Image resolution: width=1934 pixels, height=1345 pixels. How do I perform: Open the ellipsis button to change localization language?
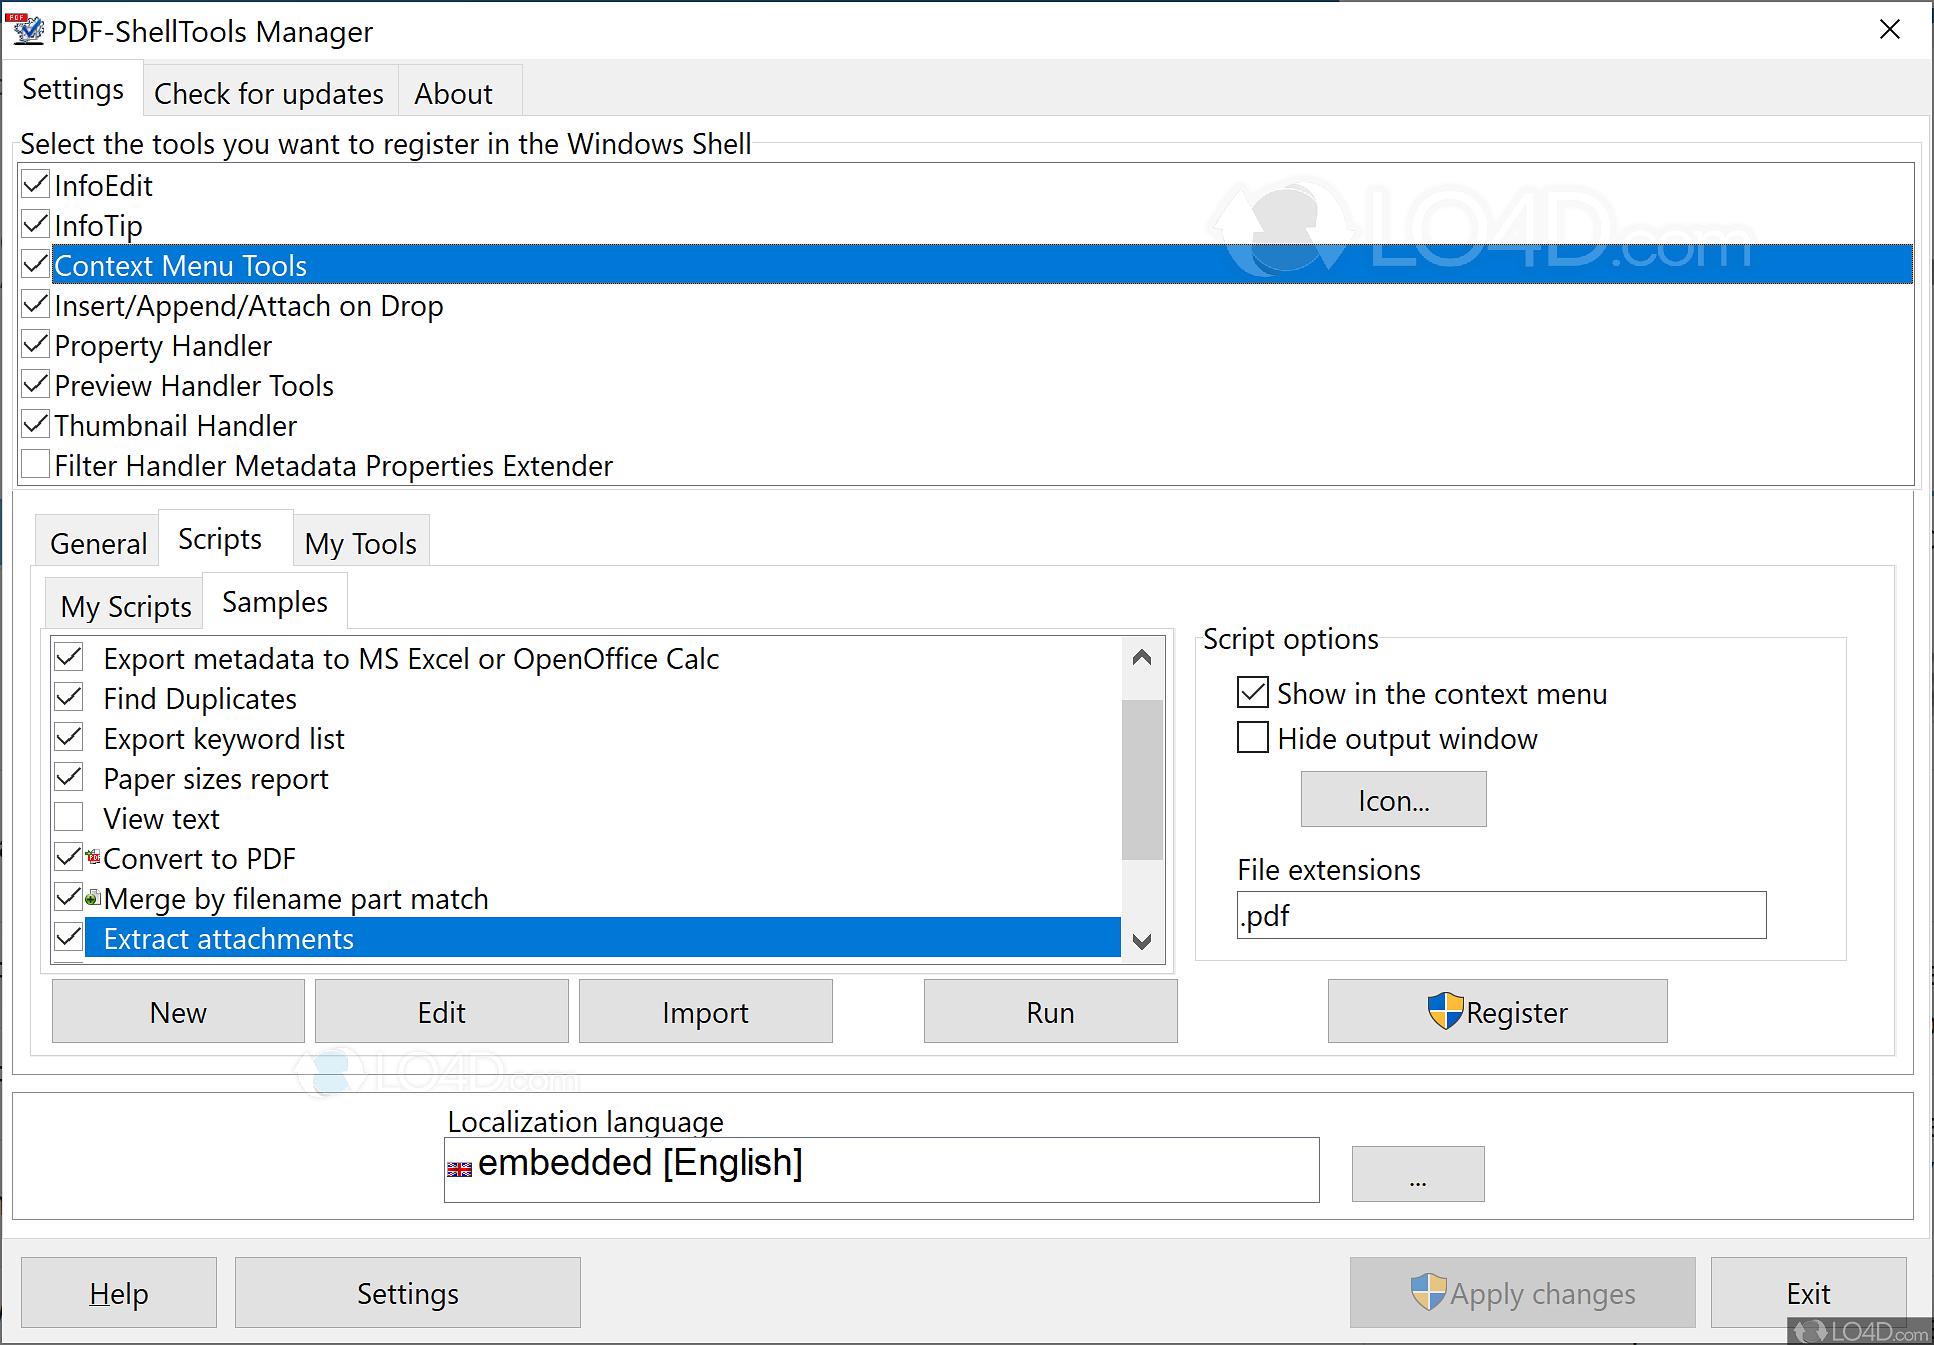[1417, 1172]
